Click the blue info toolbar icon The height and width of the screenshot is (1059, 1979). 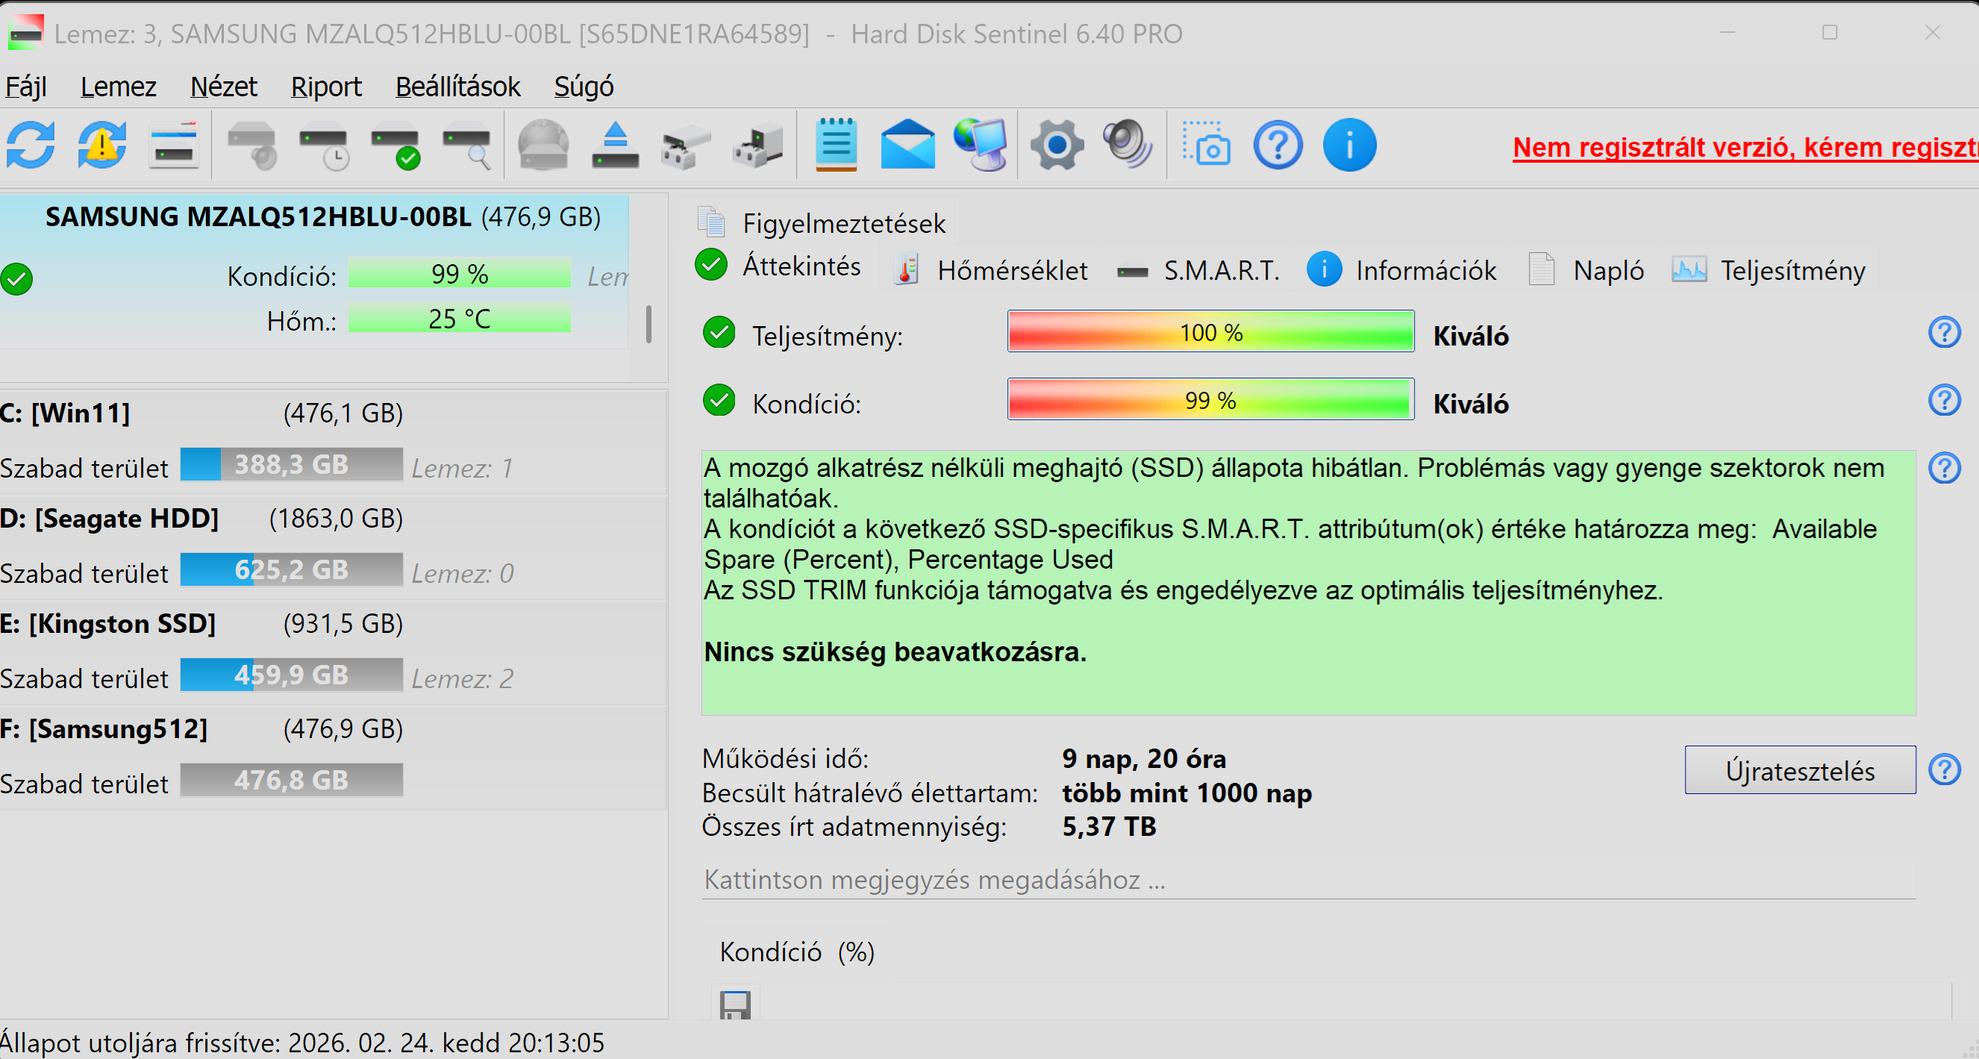[x=1350, y=146]
